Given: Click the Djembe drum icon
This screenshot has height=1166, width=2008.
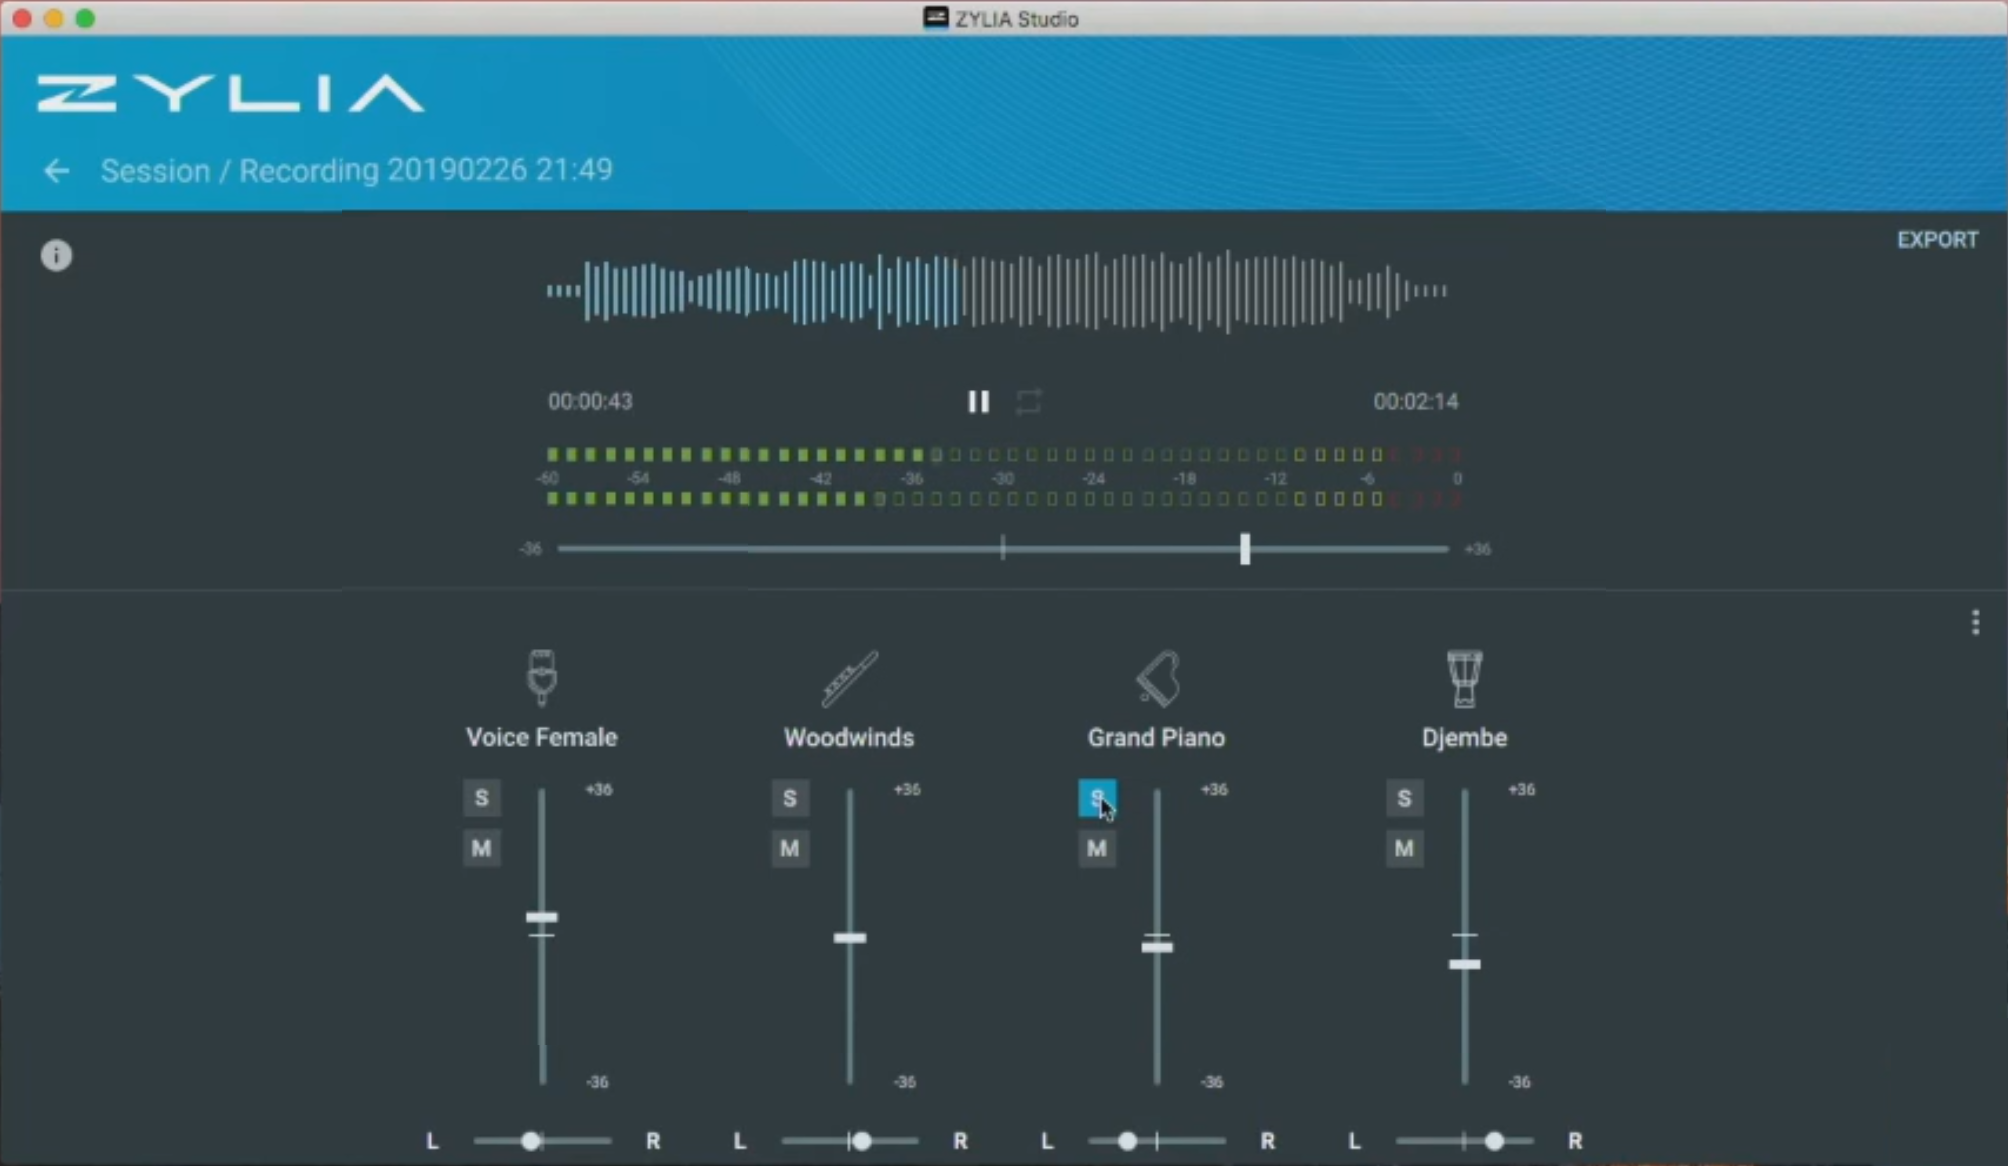Looking at the screenshot, I should coord(1464,679).
